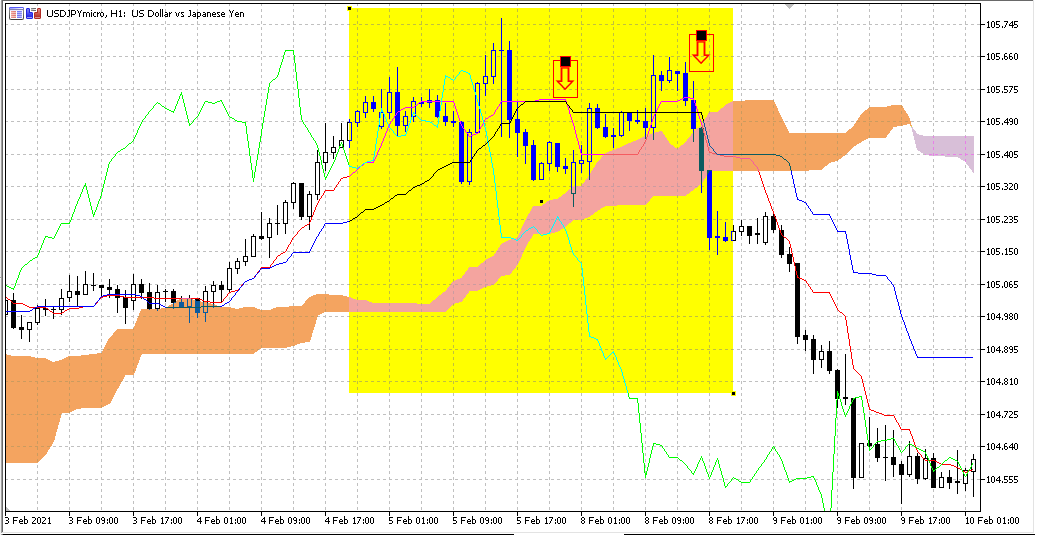Click the 9 Feb 17:00 time label
Image resolution: width=1037 pixels, height=535 pixels.
point(928,521)
